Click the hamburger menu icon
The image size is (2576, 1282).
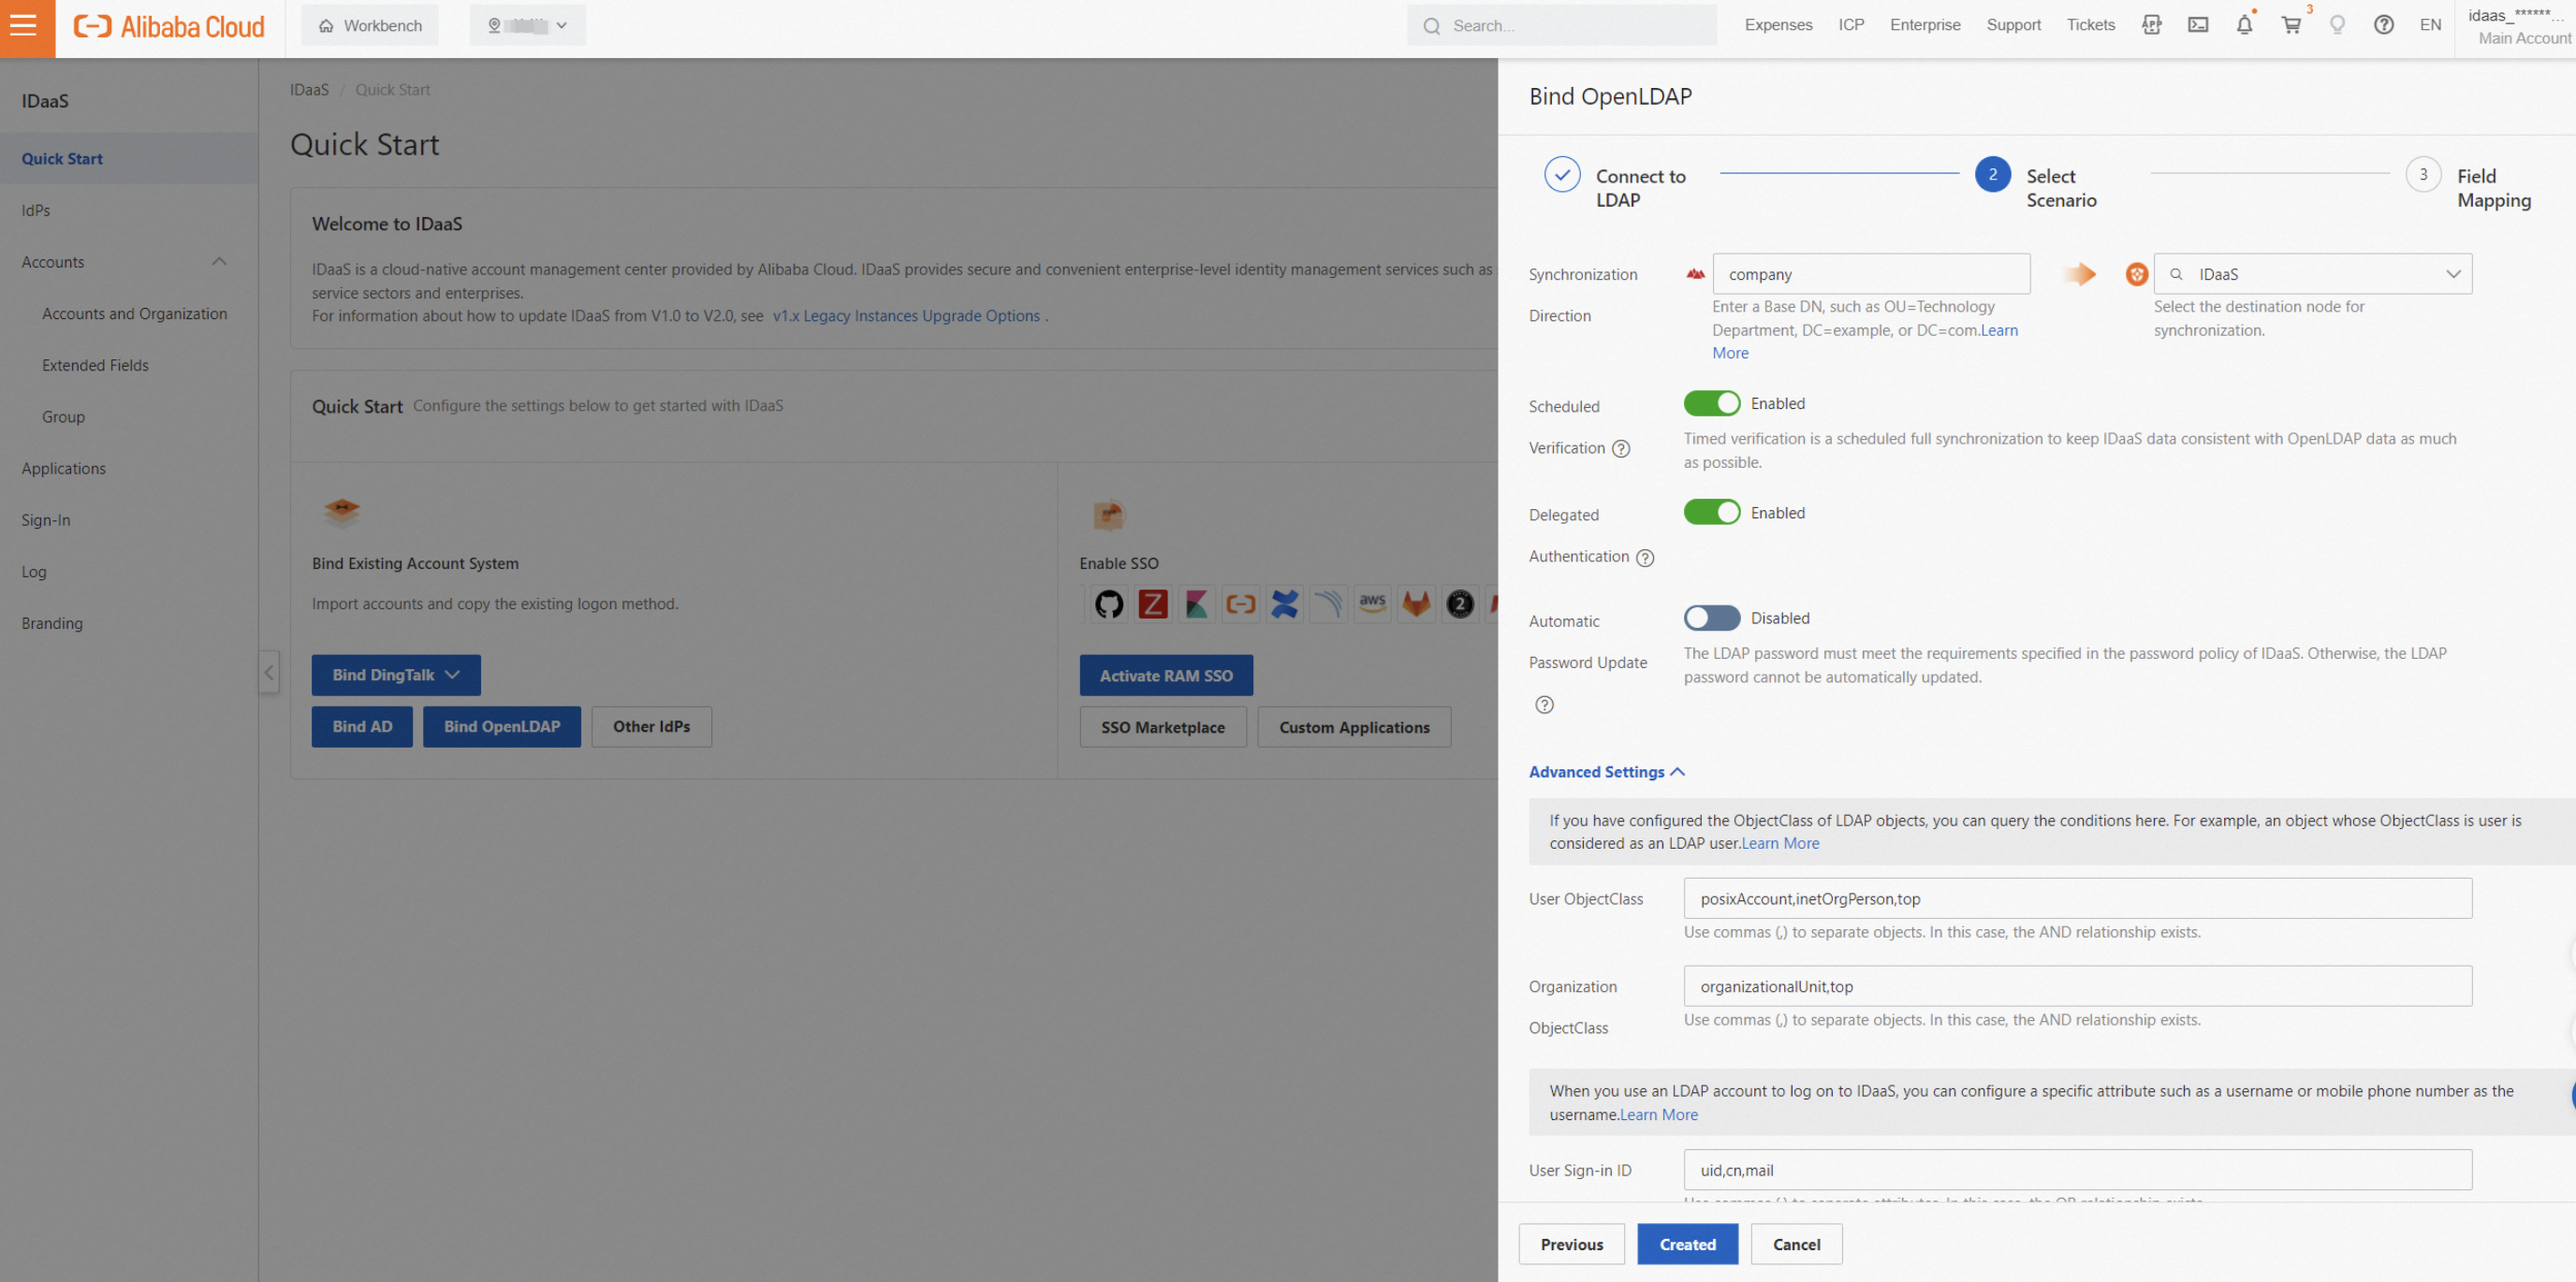pos(24,26)
